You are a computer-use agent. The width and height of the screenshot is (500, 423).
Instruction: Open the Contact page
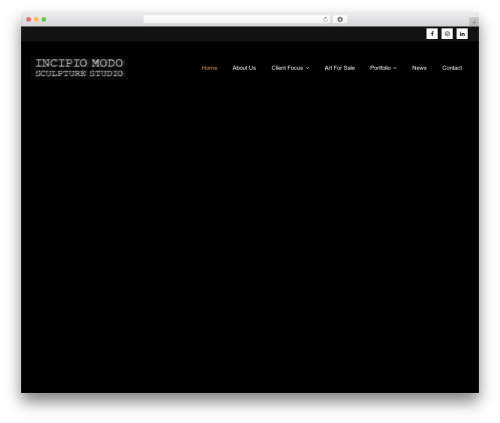coord(452,68)
